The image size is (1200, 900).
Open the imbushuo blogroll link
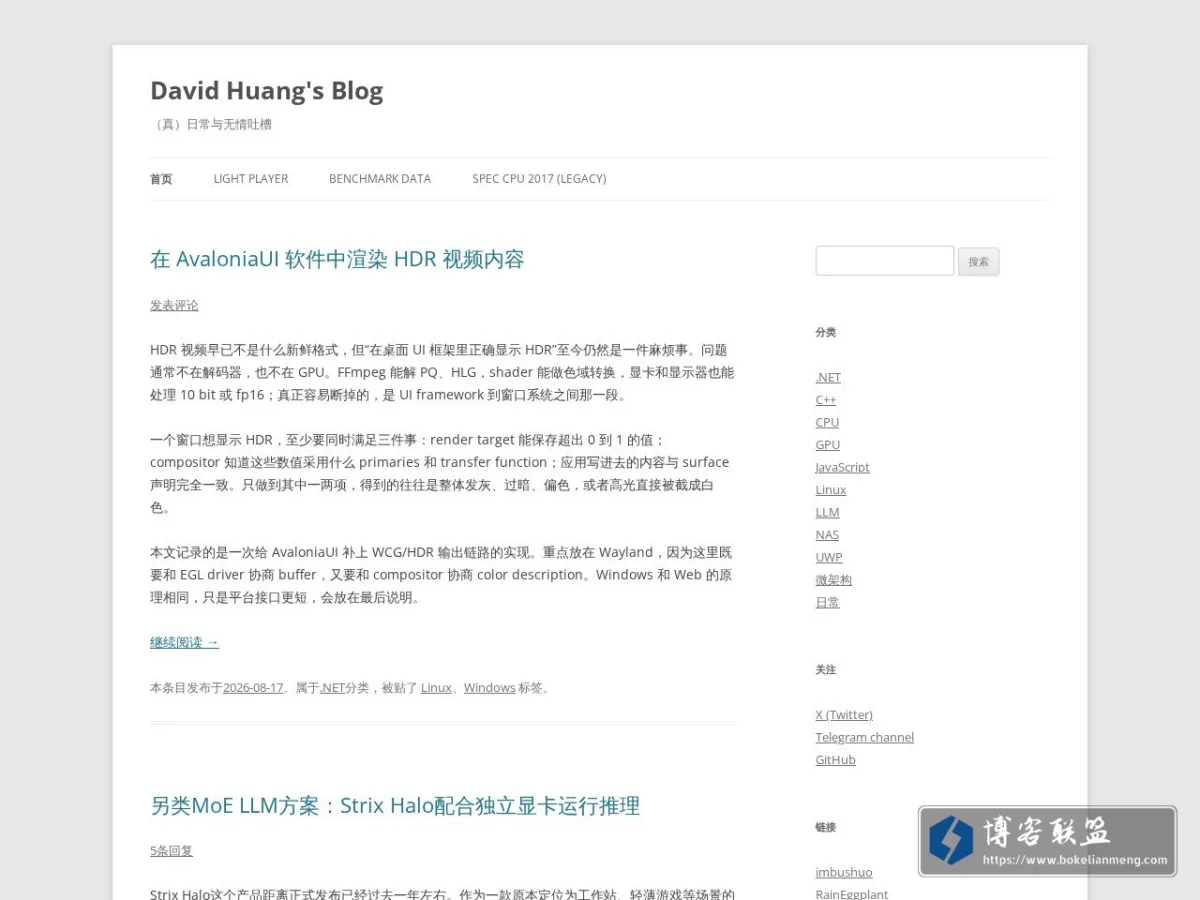point(844,872)
